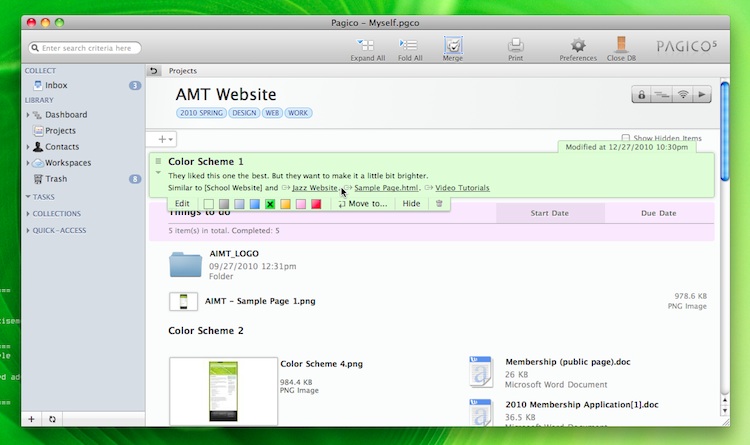
Task: Open the Video Tutorials link
Action: point(462,188)
